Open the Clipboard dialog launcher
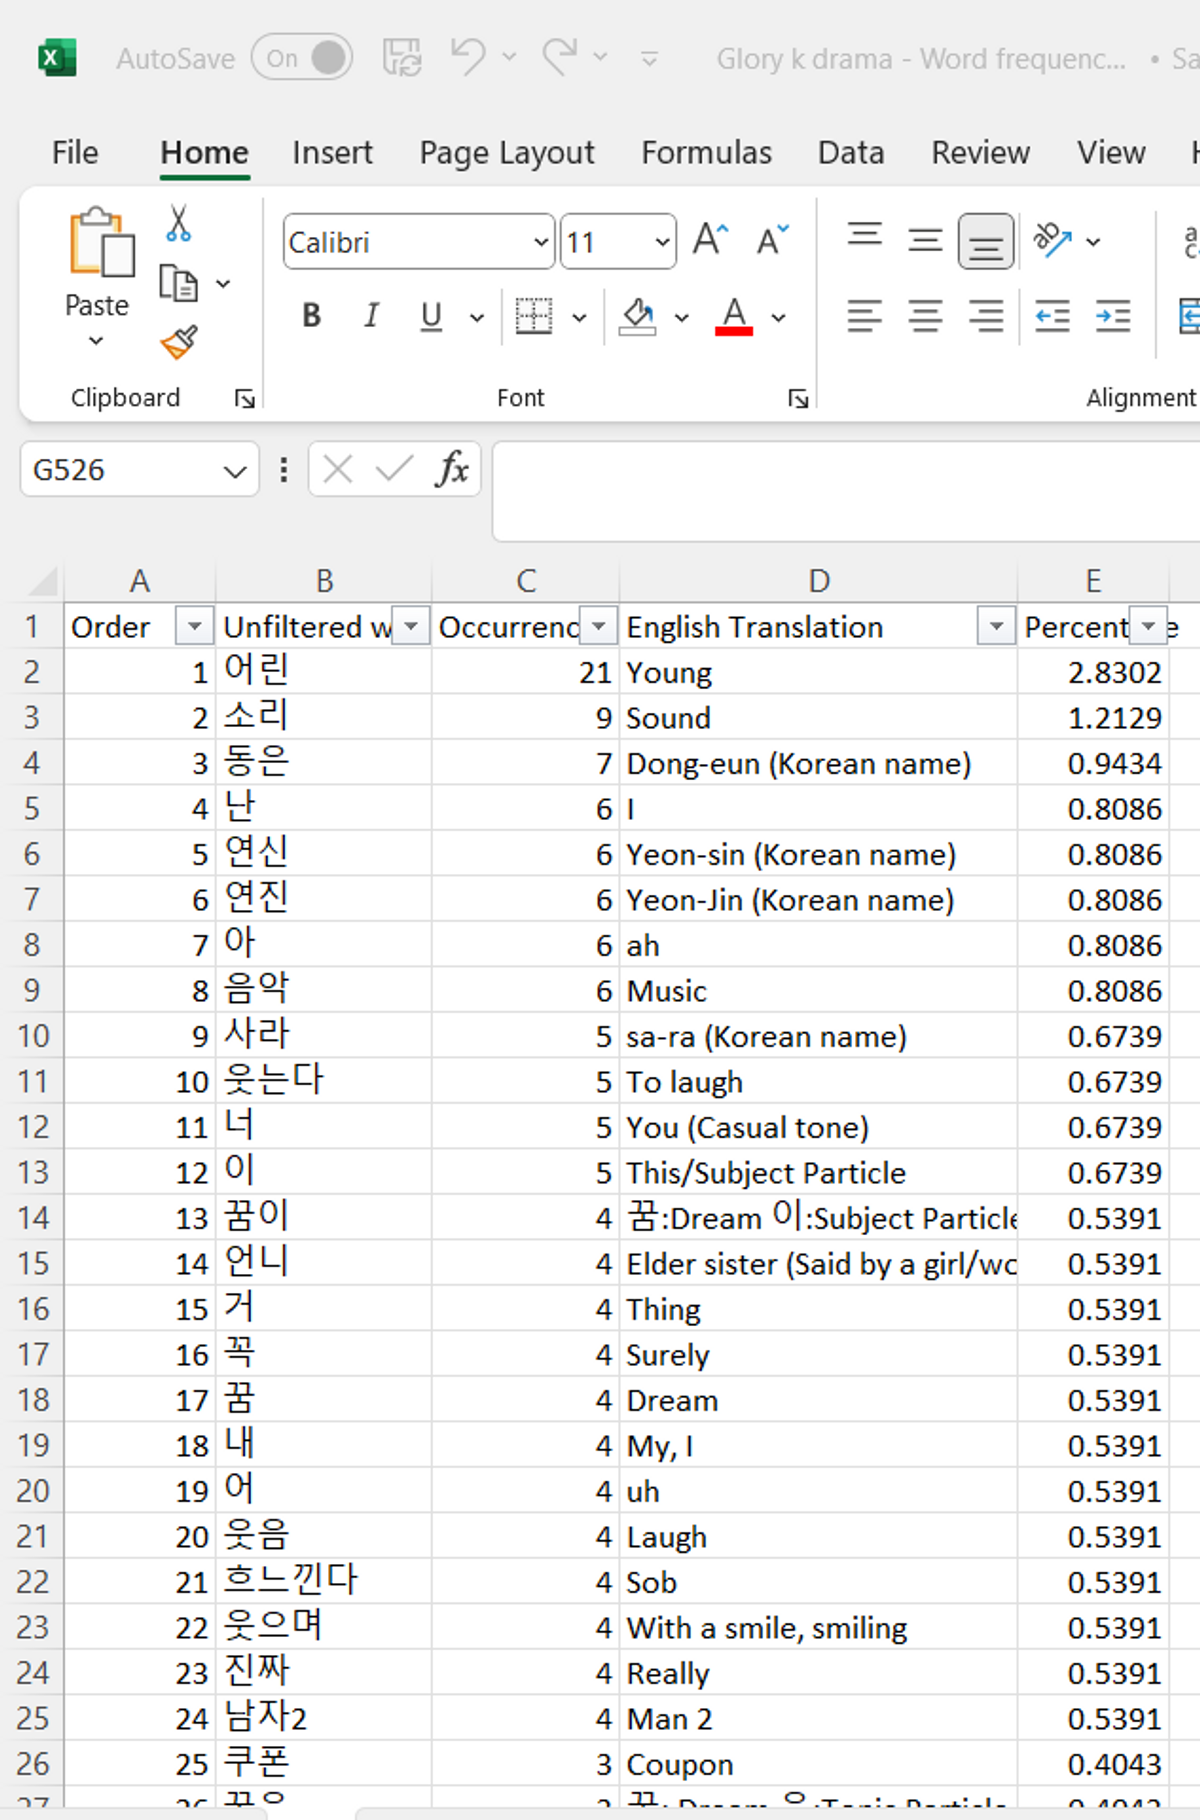This screenshot has height=1820, width=1200. (244, 399)
